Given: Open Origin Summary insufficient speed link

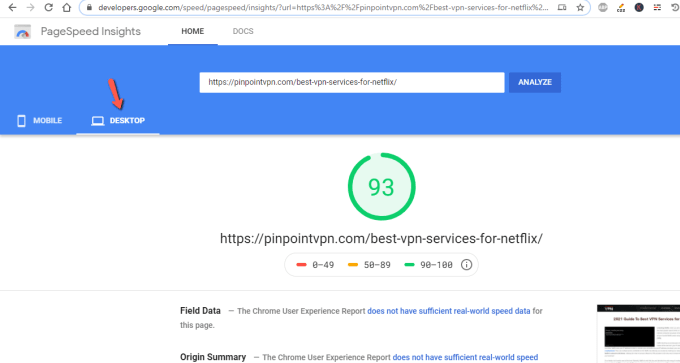Looking at the screenshot, I should pyautogui.click(x=465, y=357).
